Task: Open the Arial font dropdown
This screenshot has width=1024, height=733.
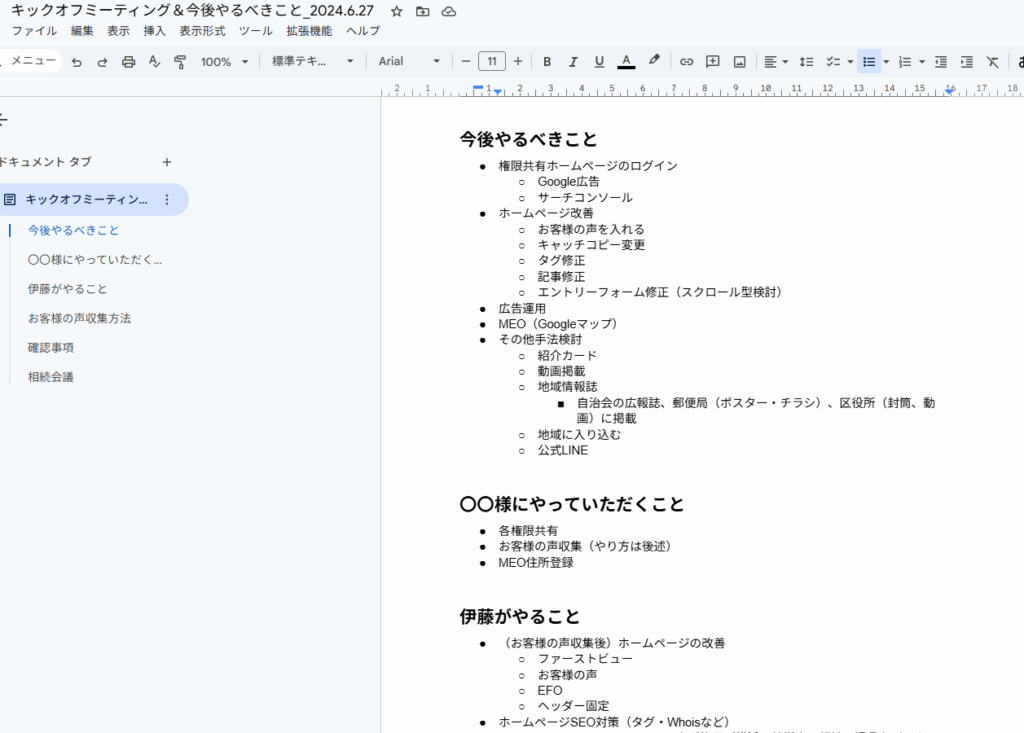Action: [x=409, y=62]
